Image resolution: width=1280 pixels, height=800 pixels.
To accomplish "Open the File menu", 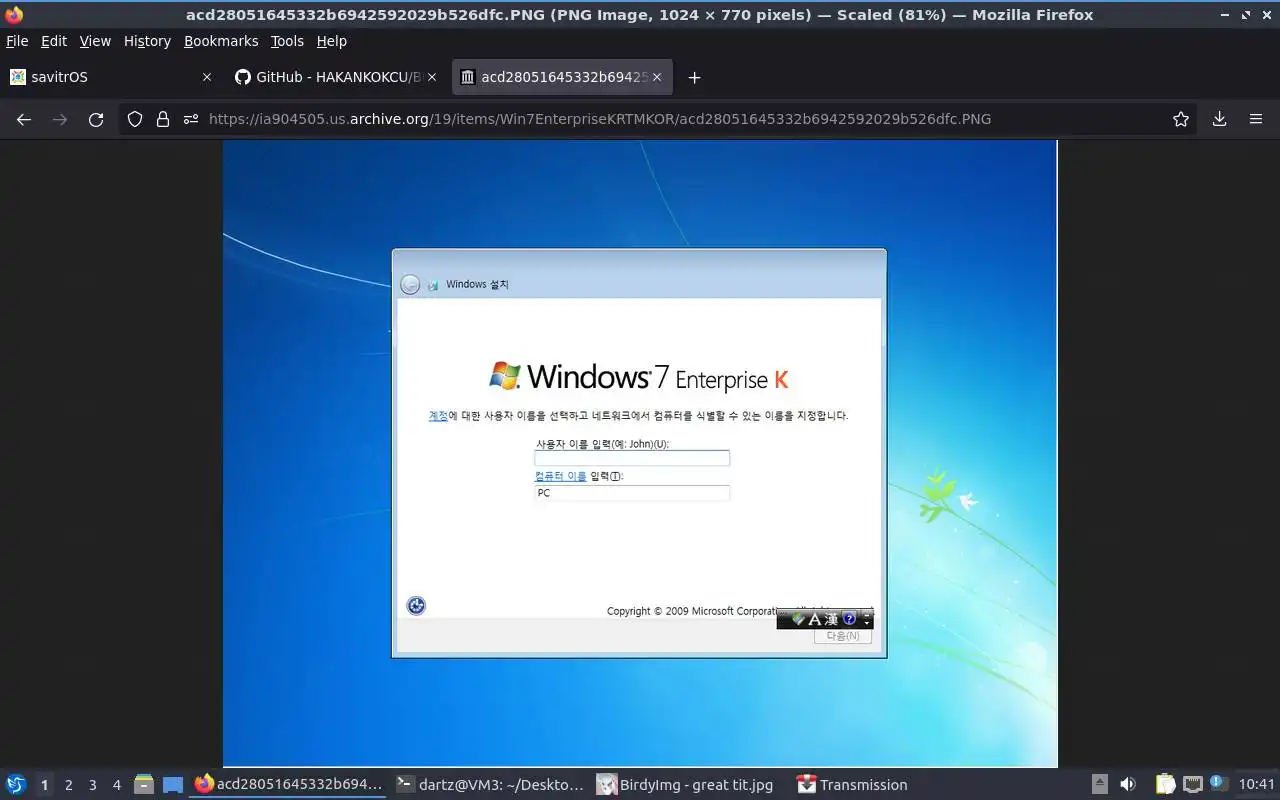I will (17, 41).
